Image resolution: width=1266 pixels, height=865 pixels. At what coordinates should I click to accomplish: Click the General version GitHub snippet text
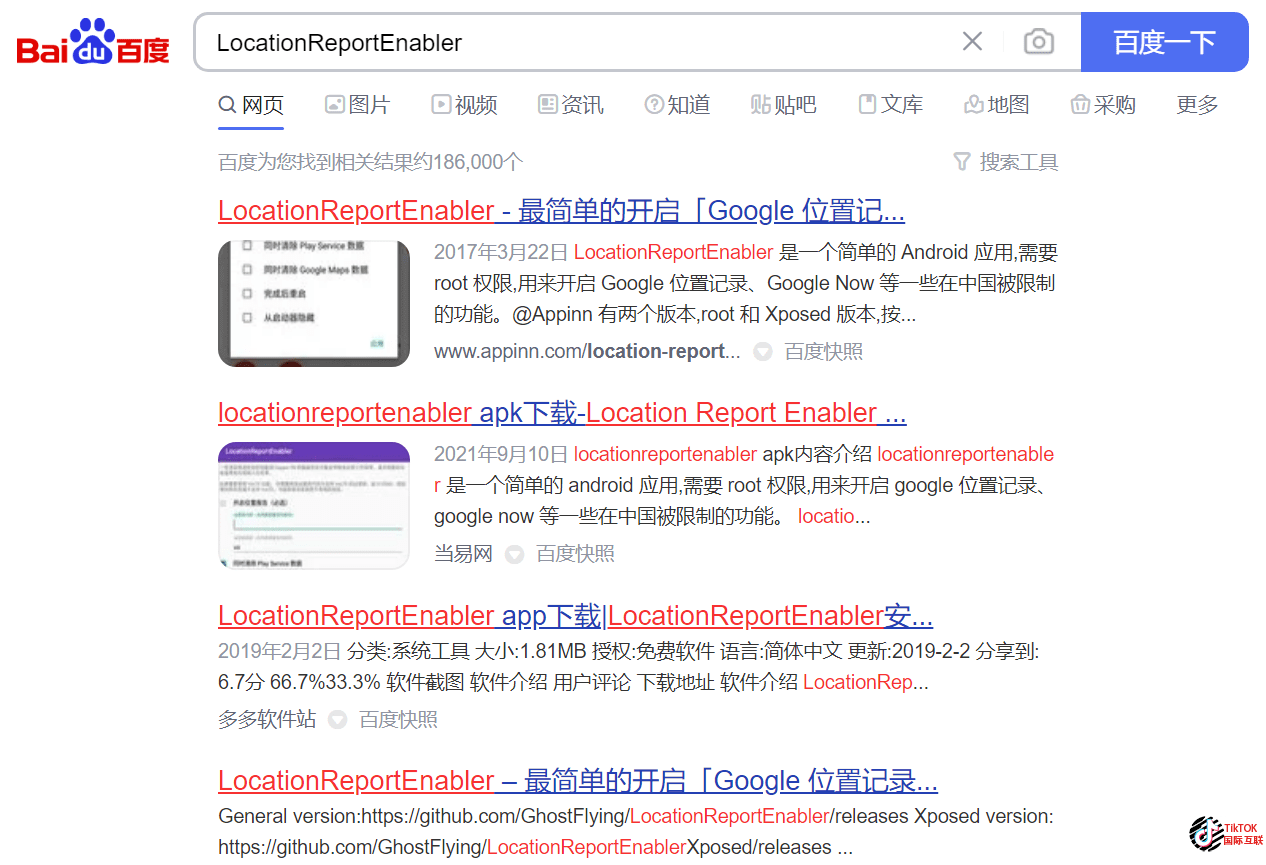(x=636, y=832)
